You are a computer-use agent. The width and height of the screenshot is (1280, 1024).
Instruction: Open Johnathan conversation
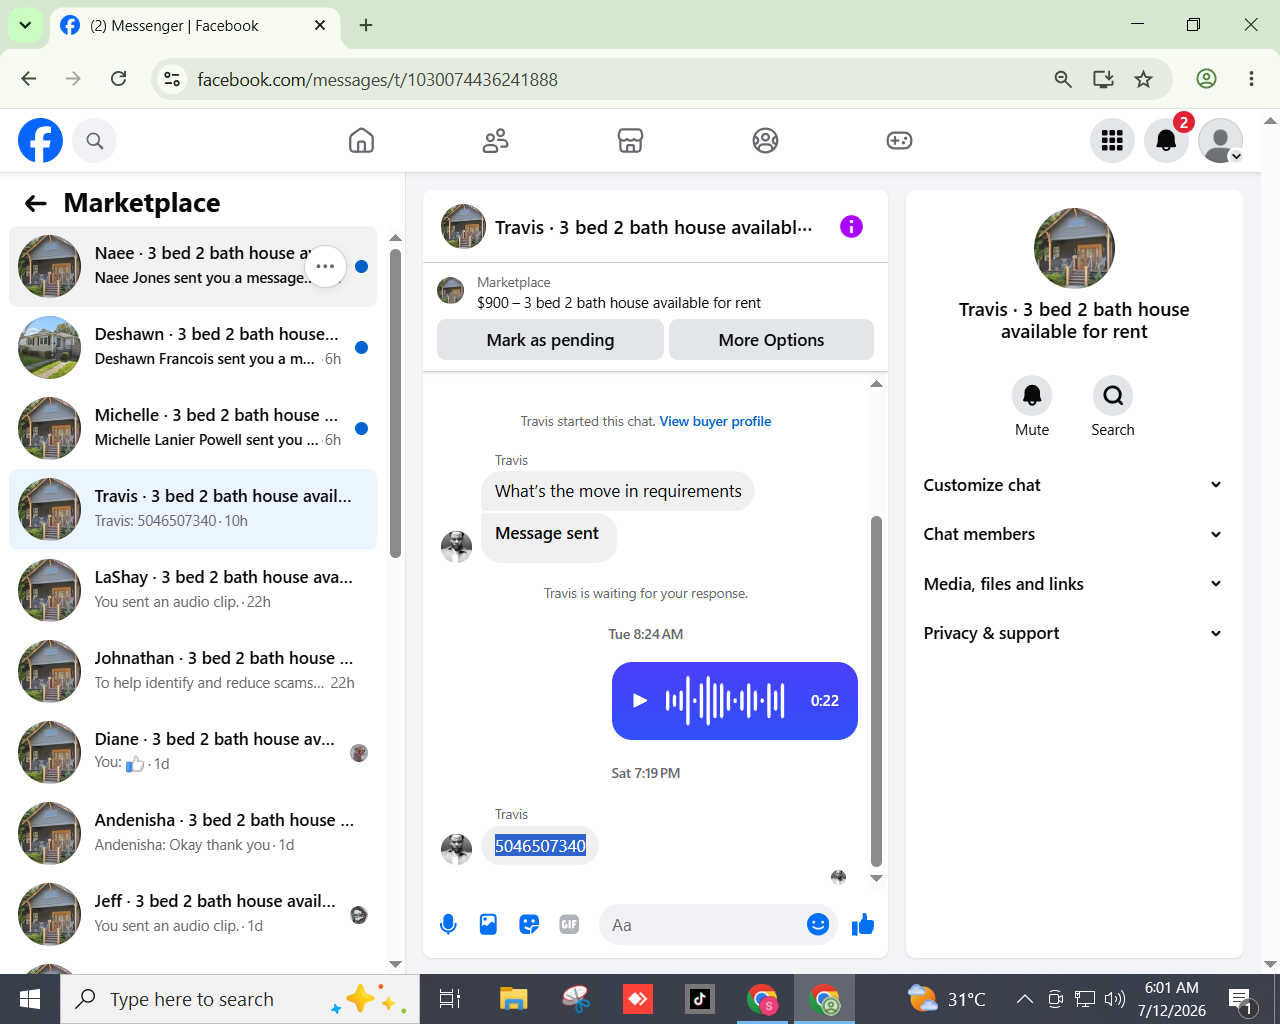(193, 671)
